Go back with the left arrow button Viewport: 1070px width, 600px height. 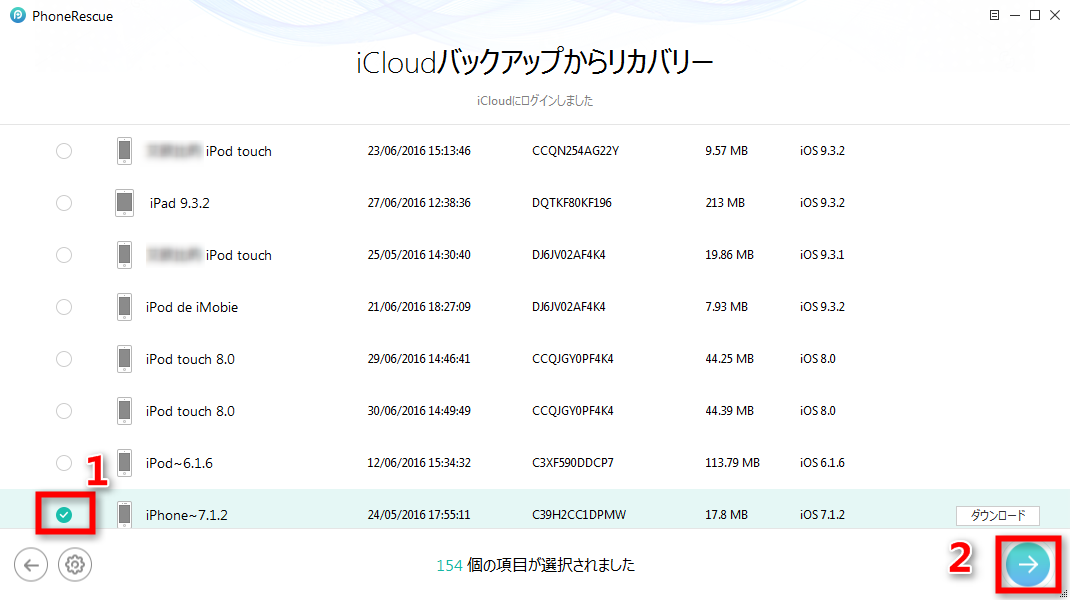31,565
